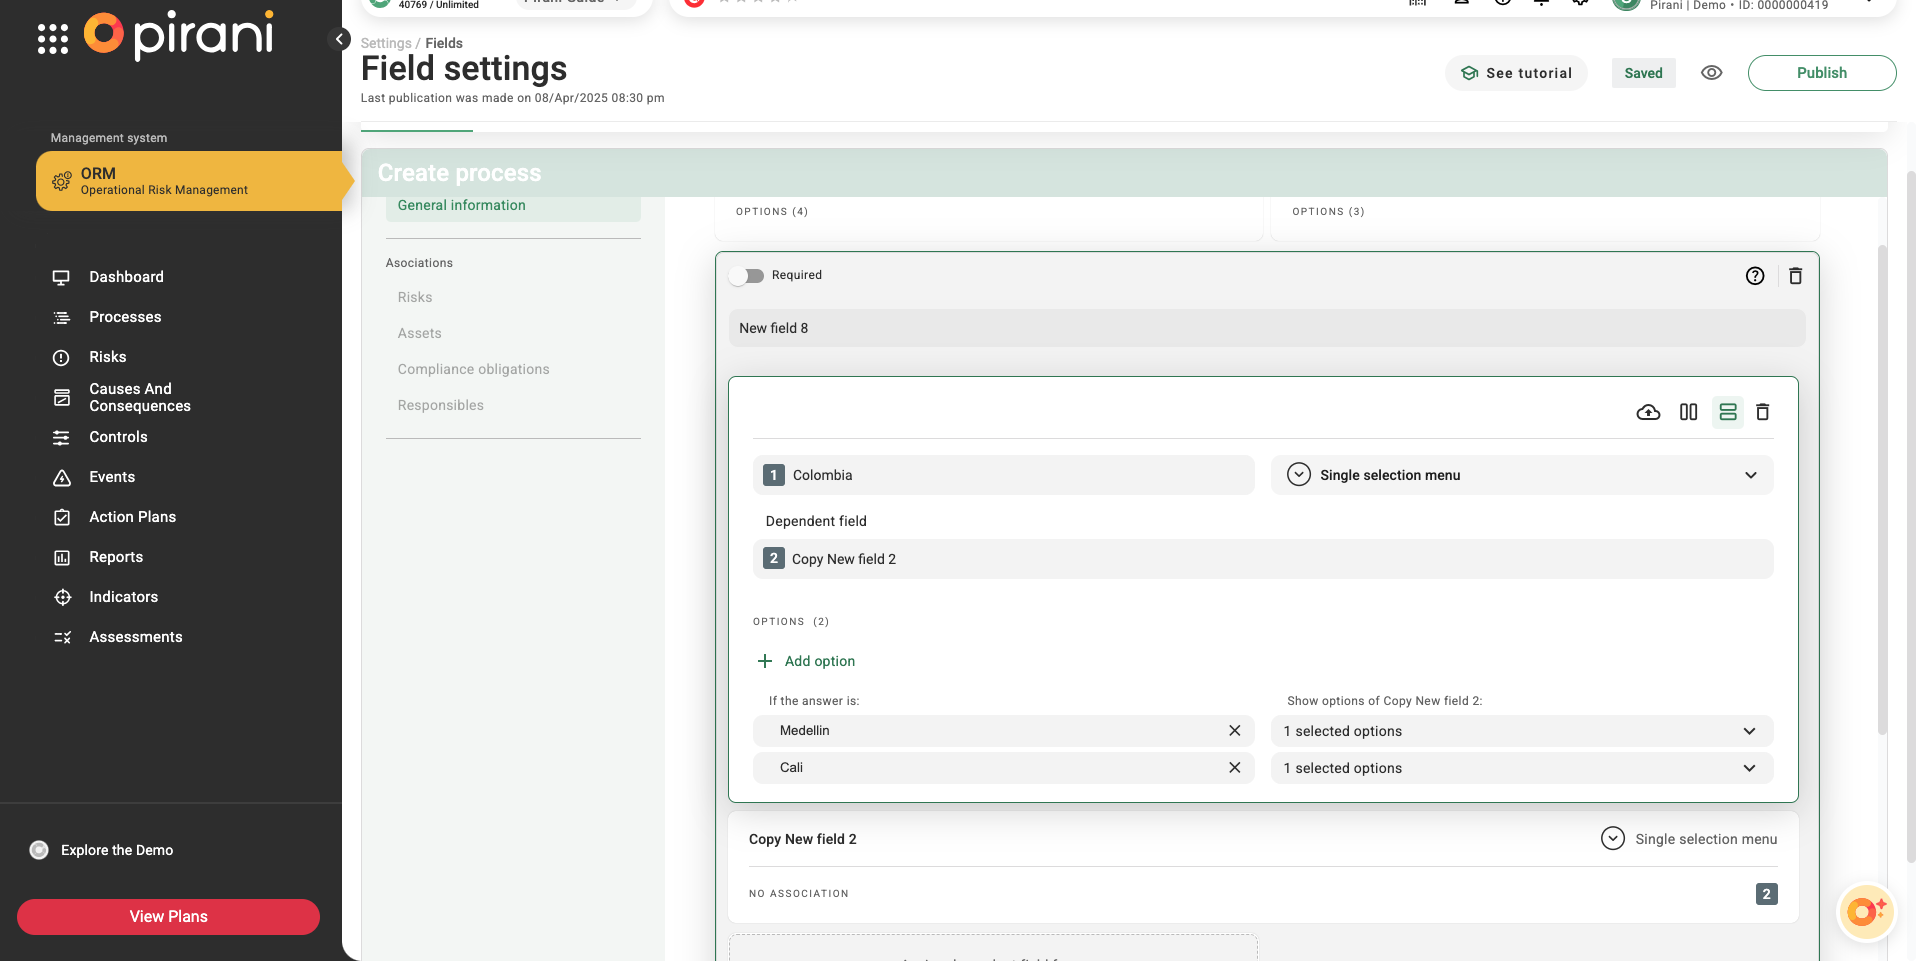Select the General information tab
Image resolution: width=1916 pixels, height=961 pixels.
pos(461,205)
